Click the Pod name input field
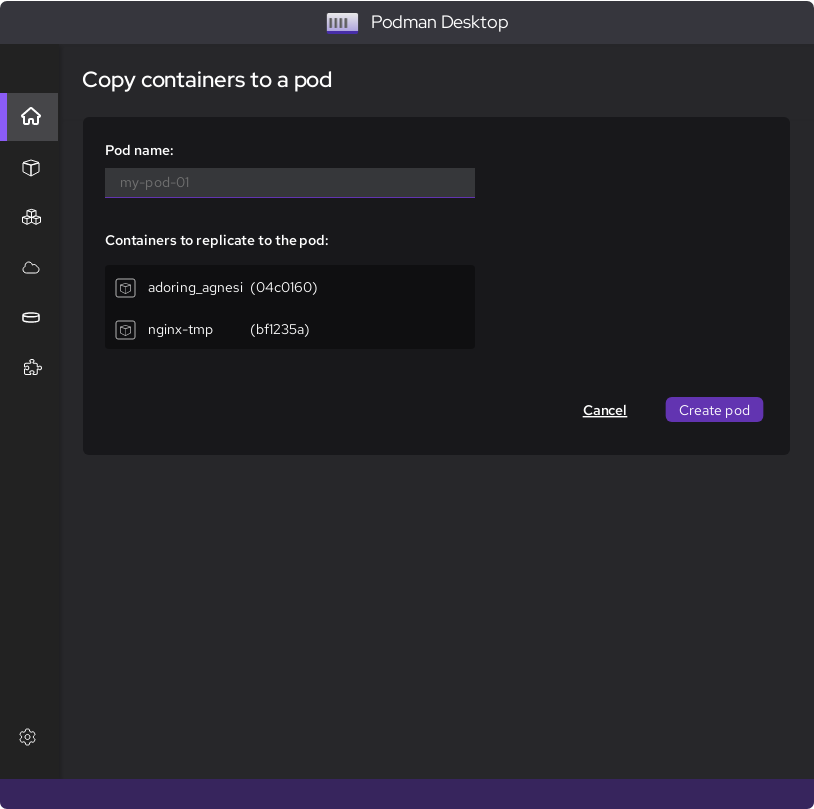814x809 pixels. (289, 183)
